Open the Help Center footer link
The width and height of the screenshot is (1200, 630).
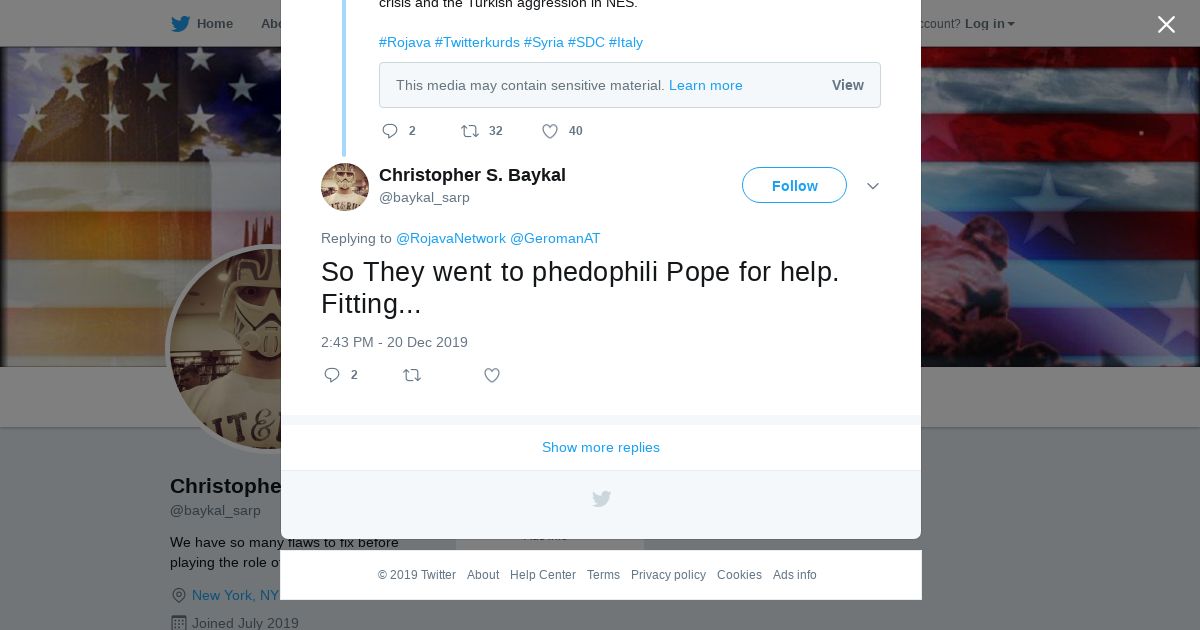[x=543, y=575]
